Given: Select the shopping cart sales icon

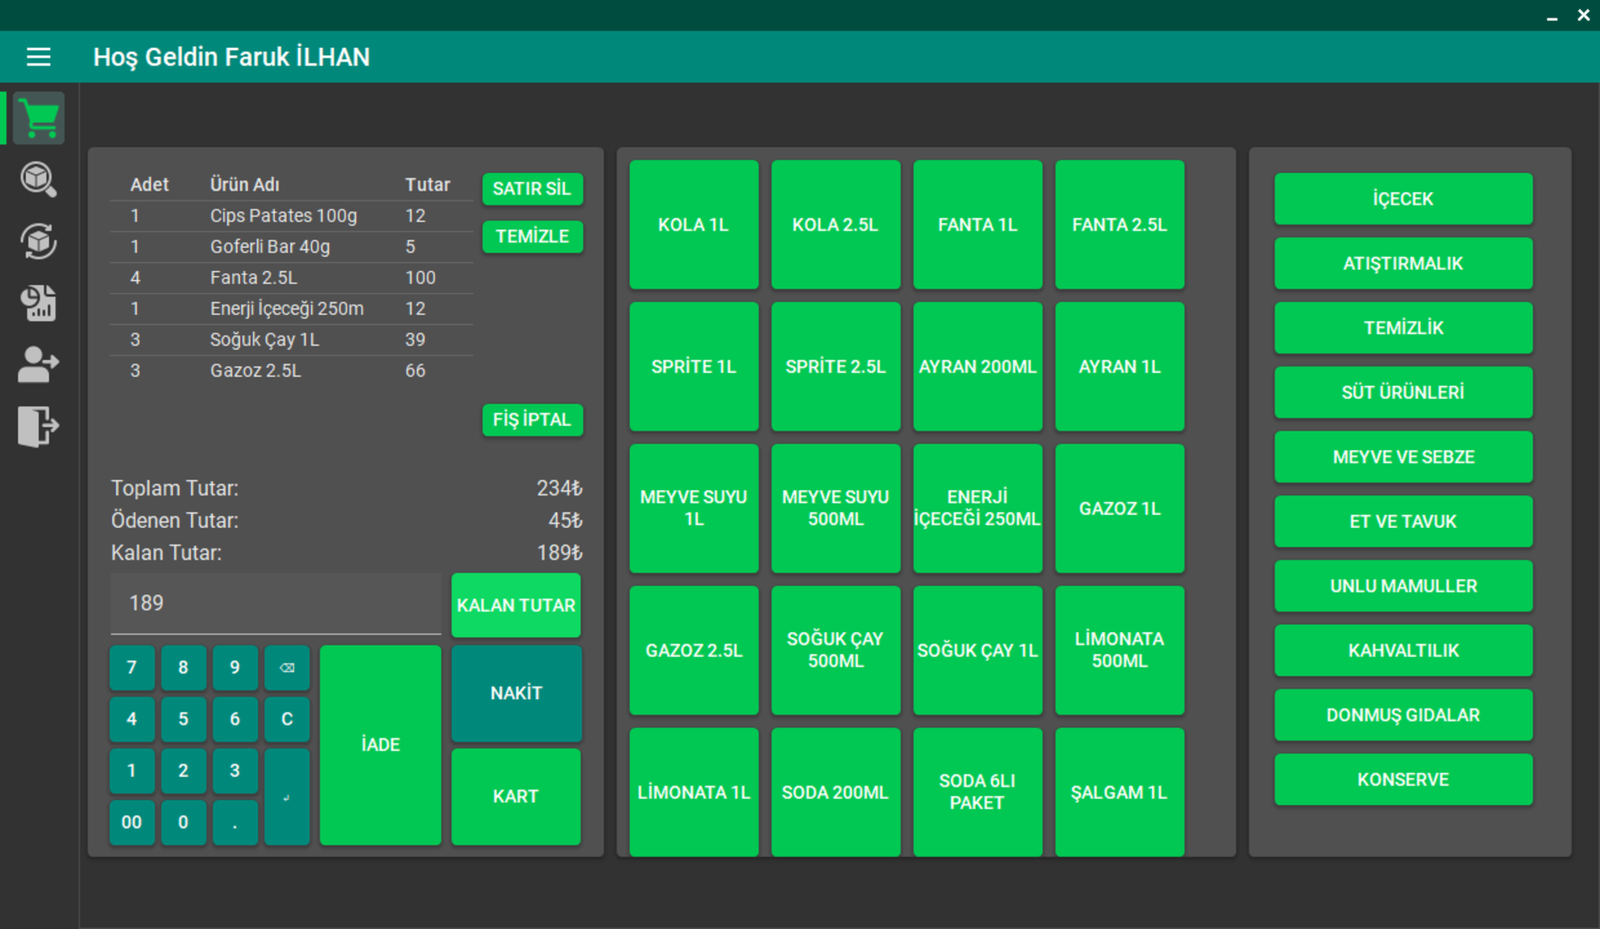Looking at the screenshot, I should click(39, 119).
